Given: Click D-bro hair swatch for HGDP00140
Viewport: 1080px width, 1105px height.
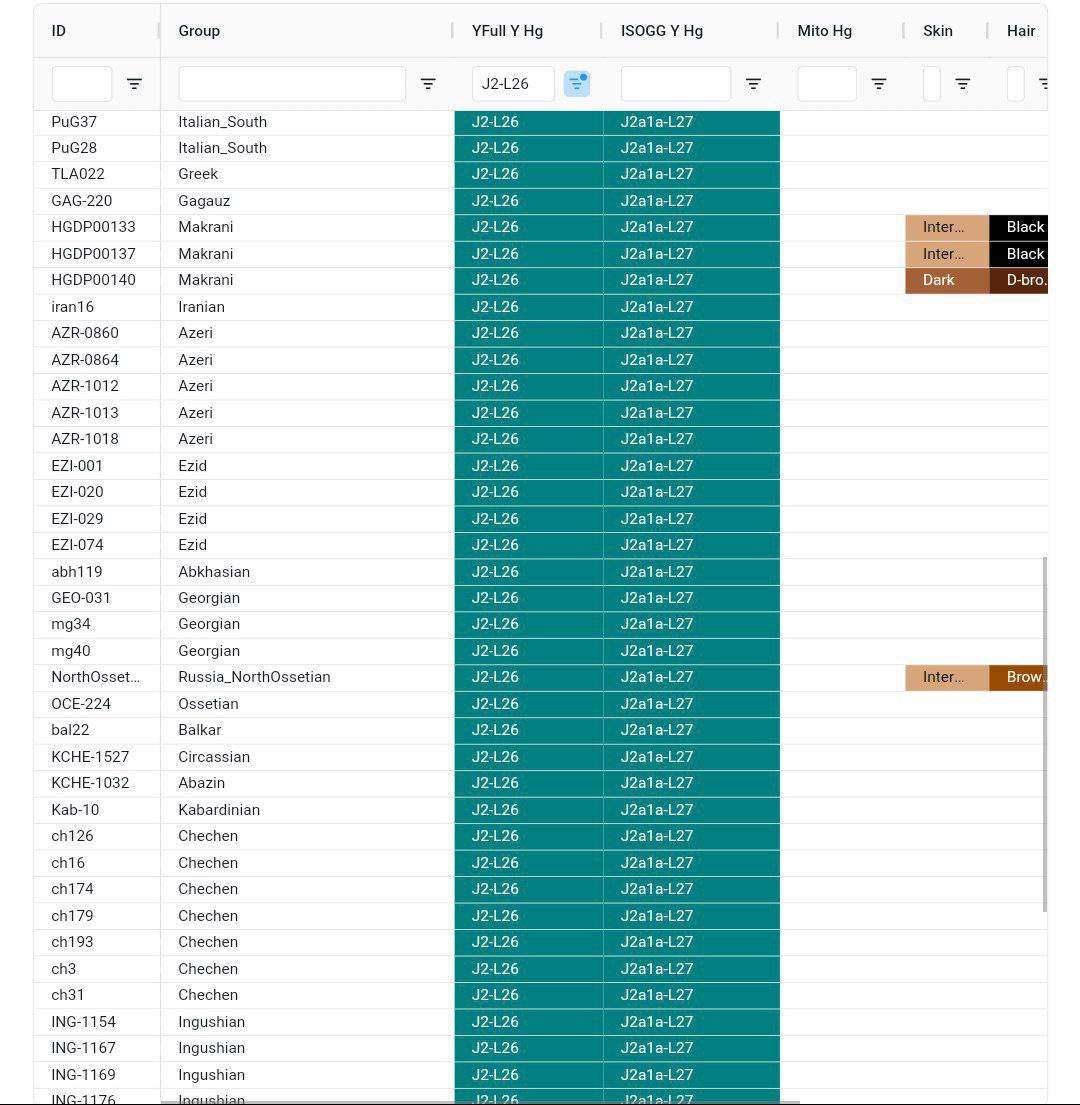Looking at the screenshot, I should (x=1019, y=280).
